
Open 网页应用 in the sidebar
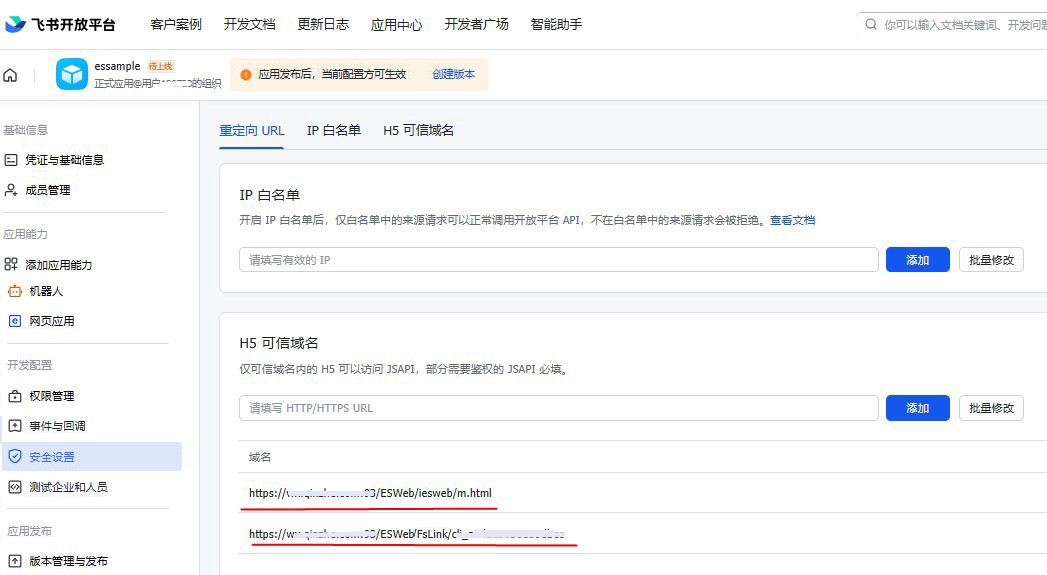[52, 321]
